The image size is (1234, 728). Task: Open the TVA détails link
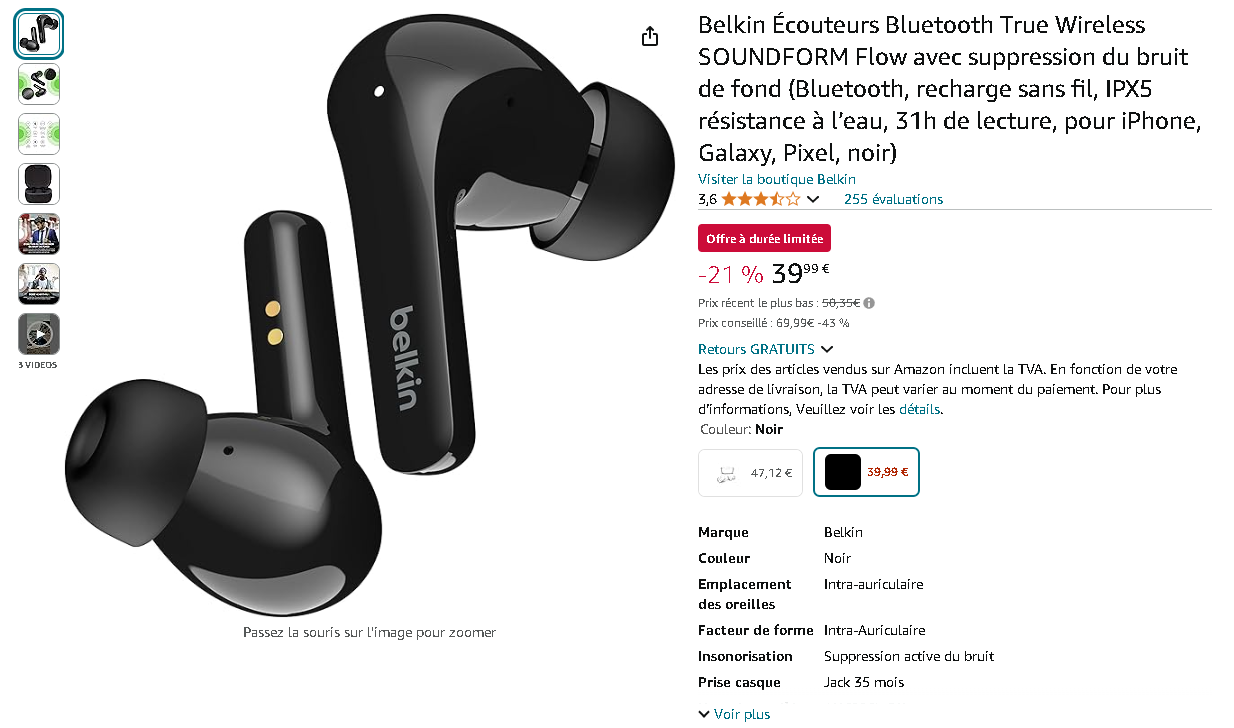919,409
